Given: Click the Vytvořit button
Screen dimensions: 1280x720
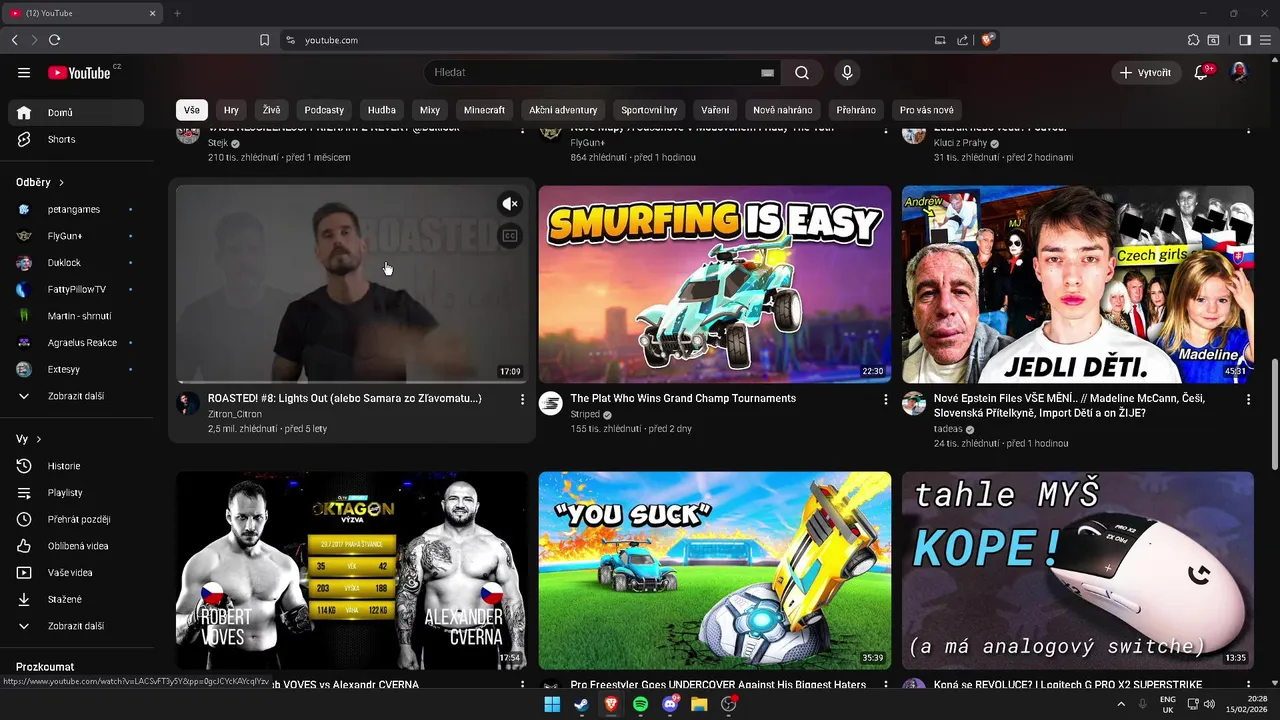Looking at the screenshot, I should [x=1146, y=72].
